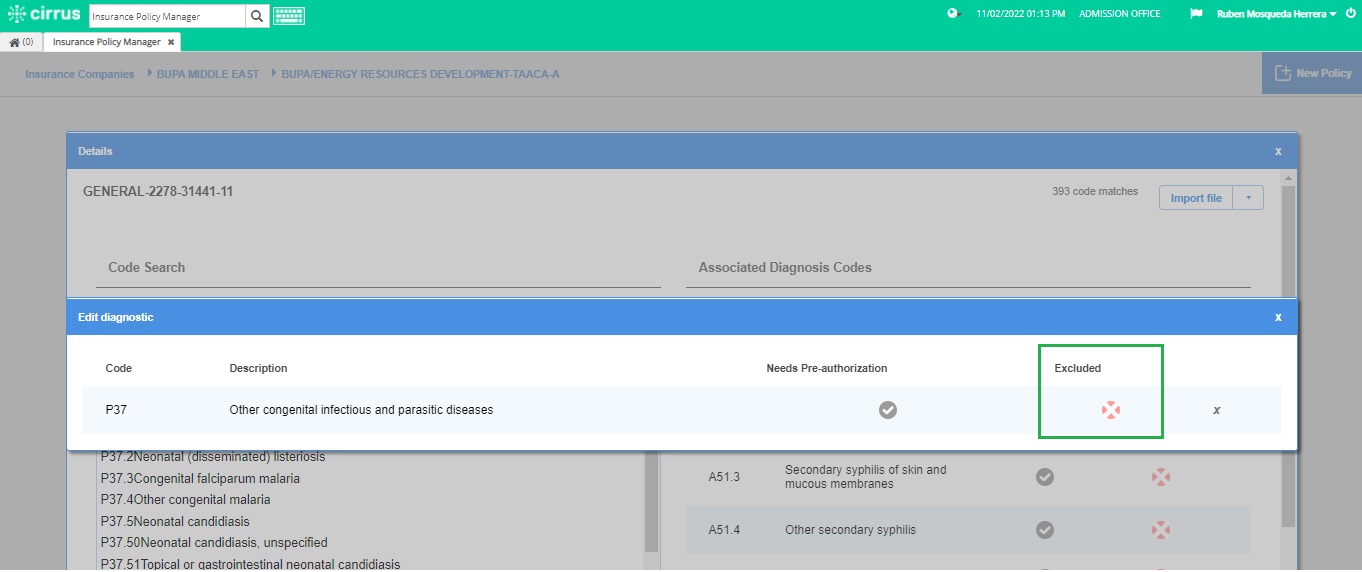Click the A51.3 code cell
The width and height of the screenshot is (1362, 572).
[x=724, y=477]
